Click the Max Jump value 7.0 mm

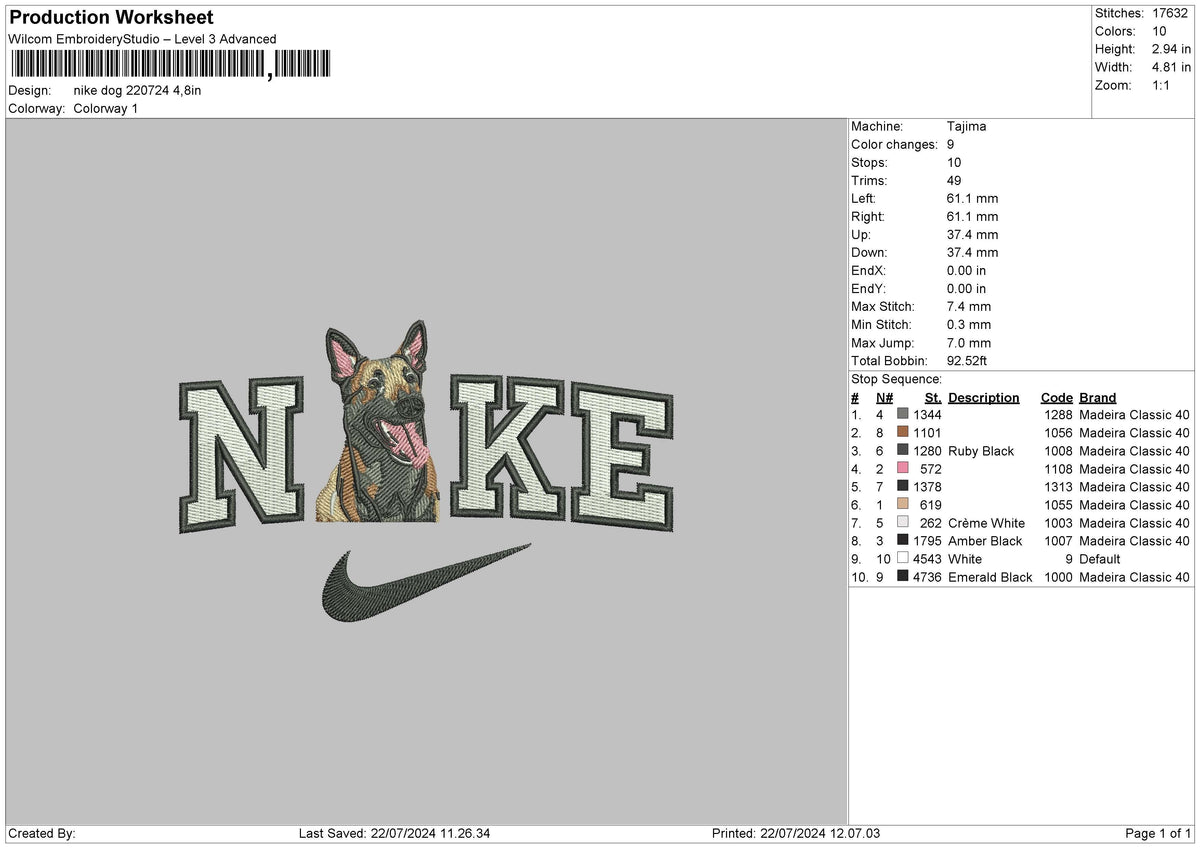click(969, 342)
